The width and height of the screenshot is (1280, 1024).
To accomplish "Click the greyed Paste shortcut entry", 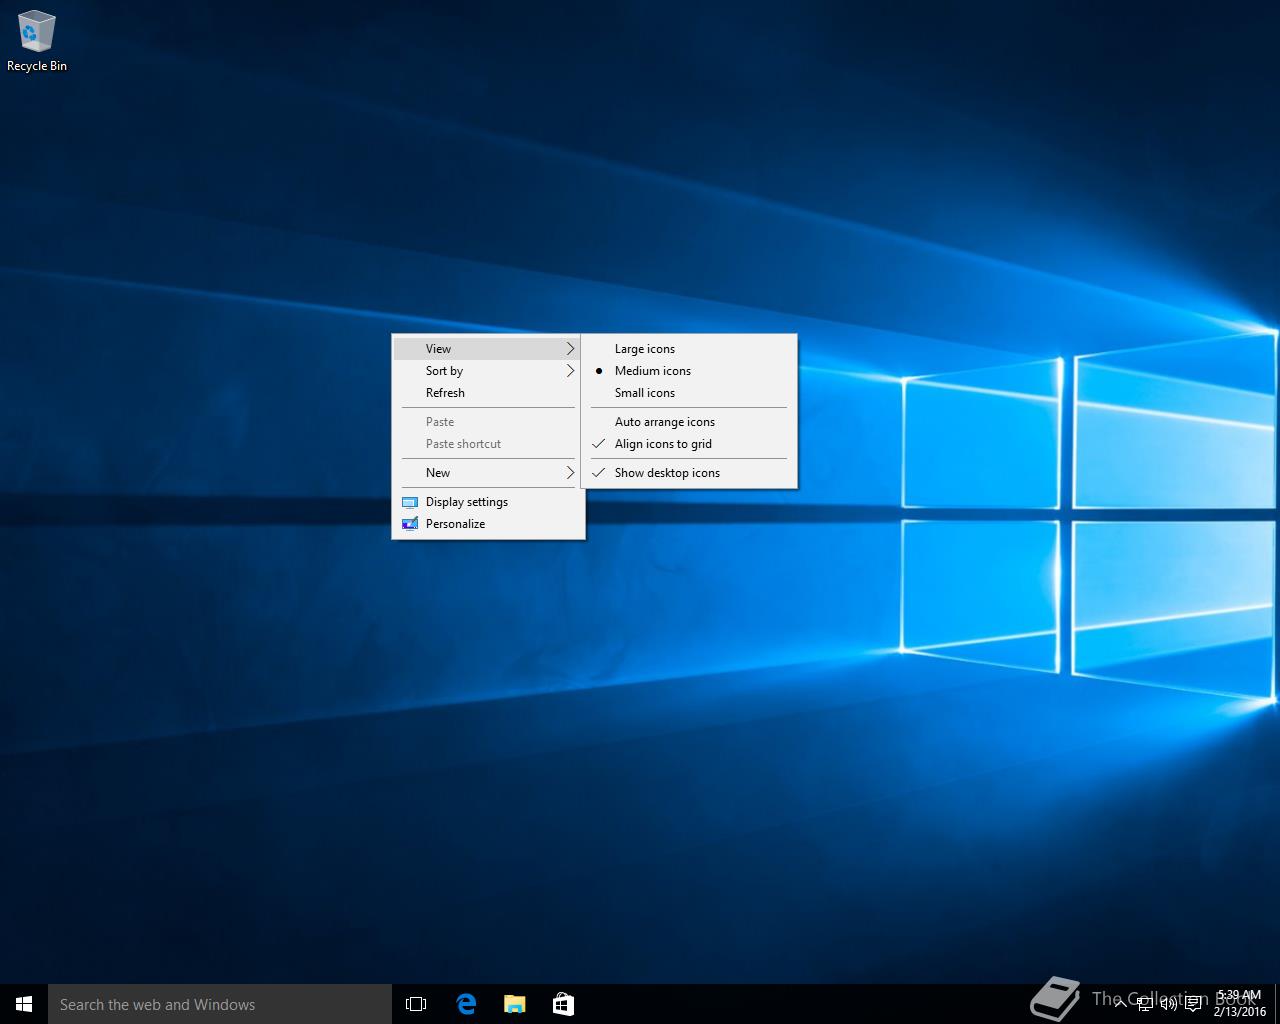I will pos(488,444).
